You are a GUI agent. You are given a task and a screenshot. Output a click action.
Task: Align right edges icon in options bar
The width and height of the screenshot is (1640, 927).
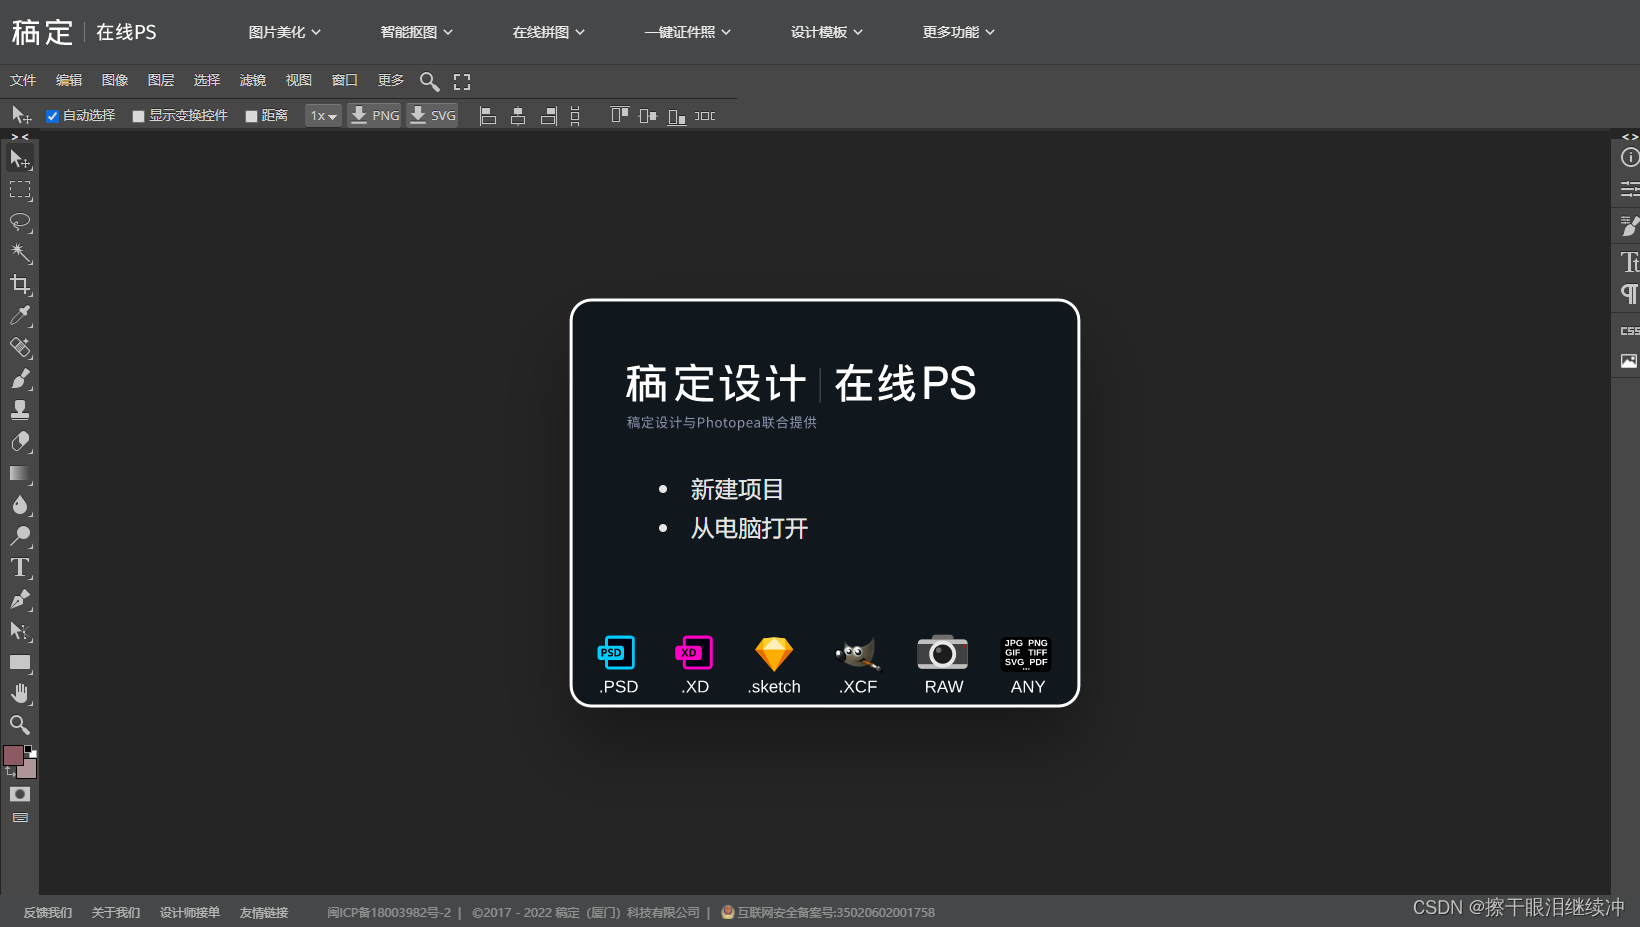pos(548,116)
